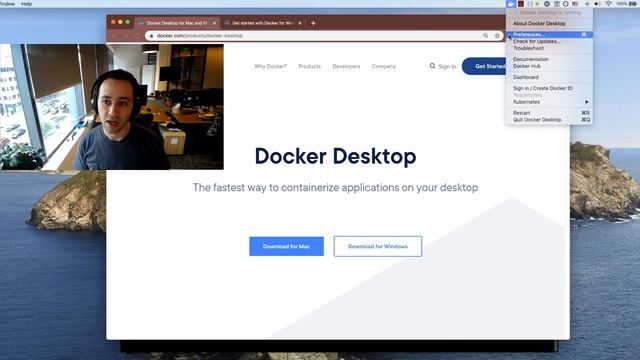Image resolution: width=640 pixels, height=360 pixels.
Task: Switch to Get started with Docker tab
Action: coord(263,23)
